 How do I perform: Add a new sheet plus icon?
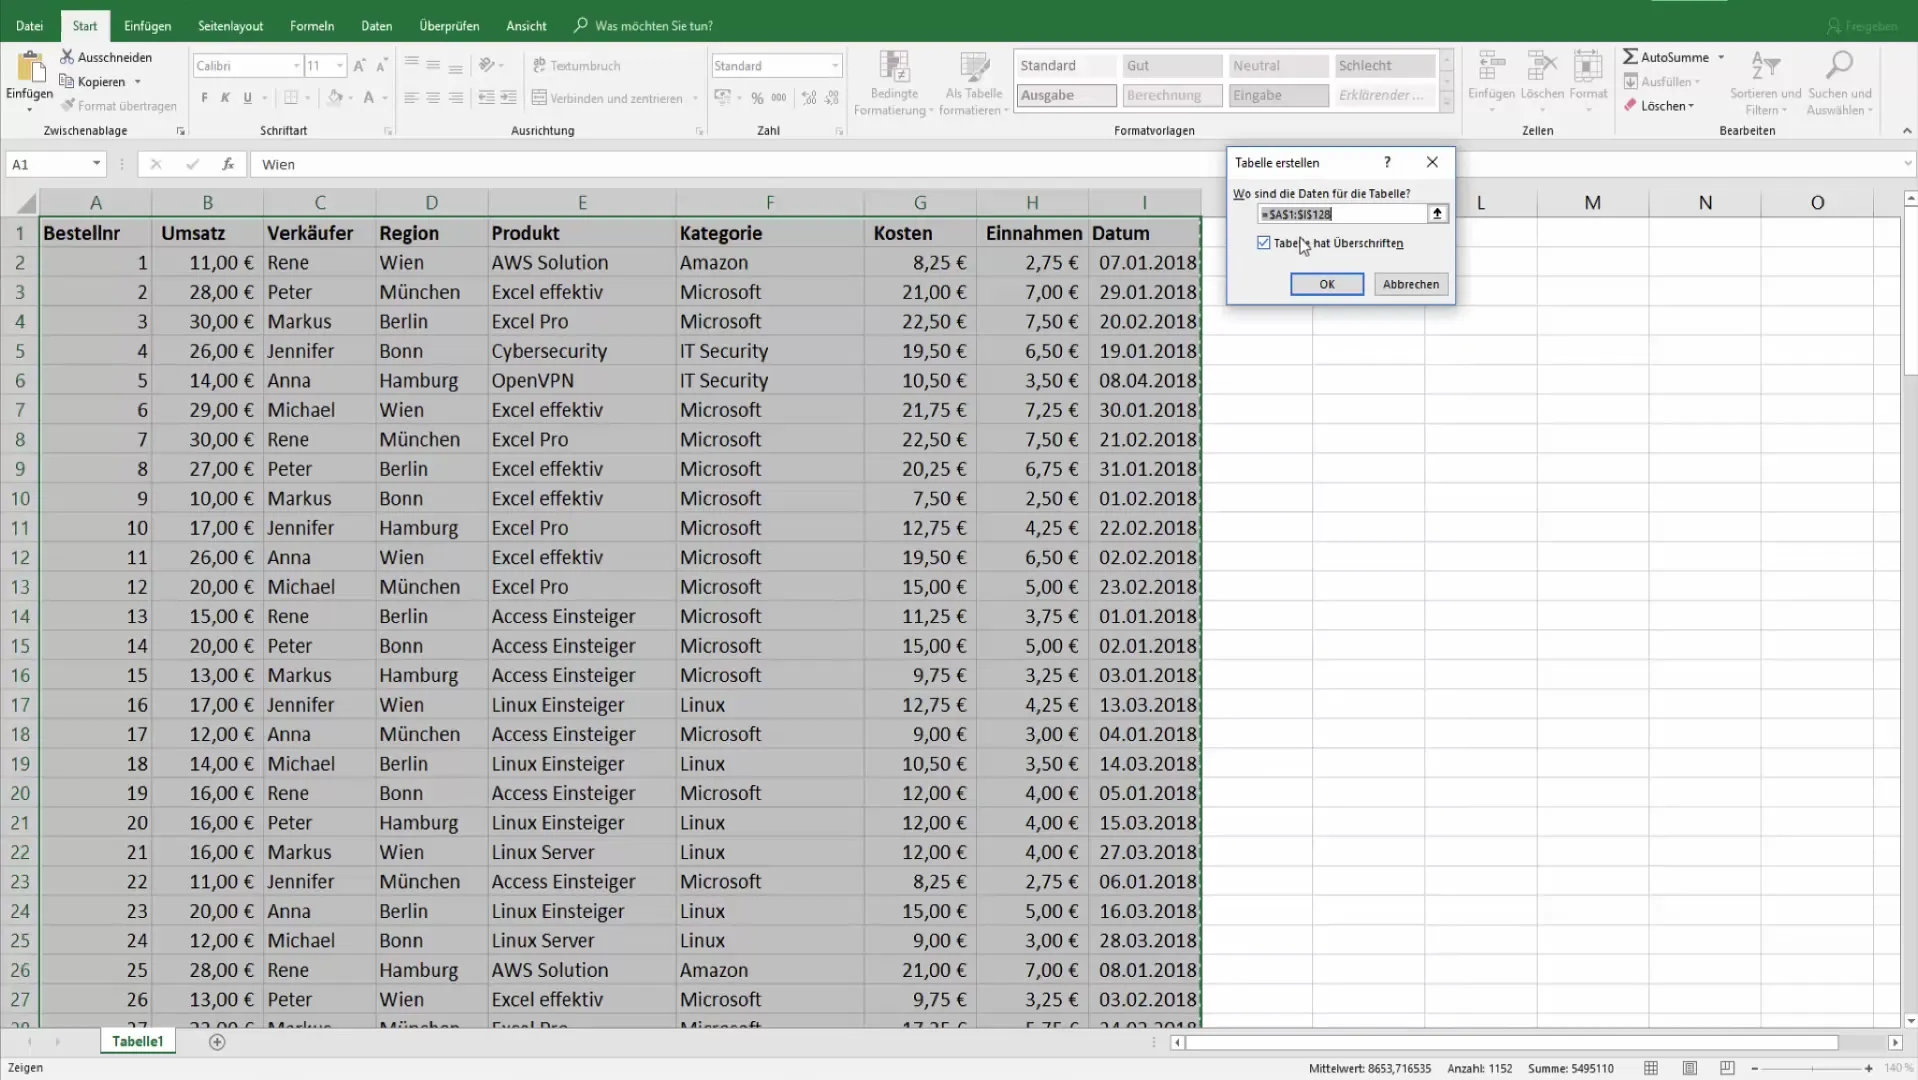point(217,1042)
